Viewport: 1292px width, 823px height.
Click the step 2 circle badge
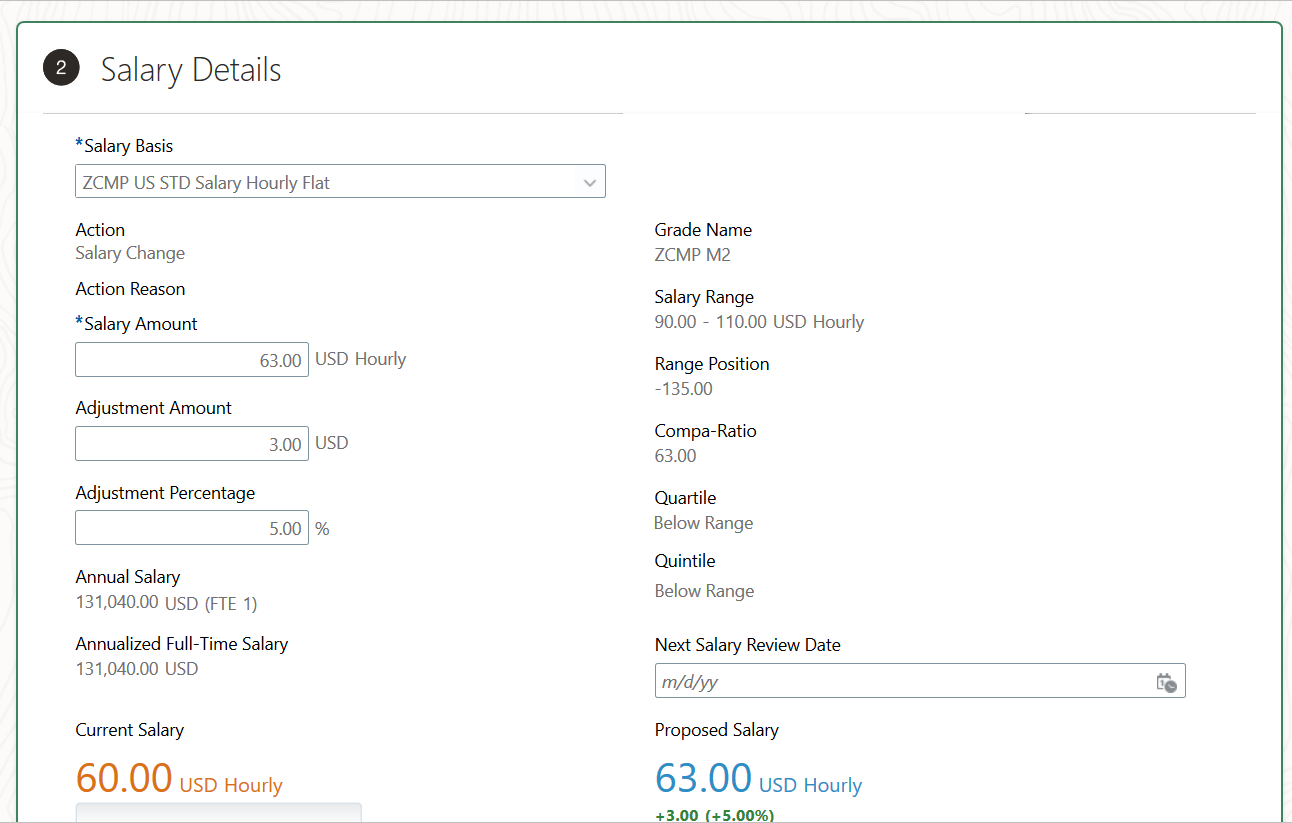coord(61,68)
